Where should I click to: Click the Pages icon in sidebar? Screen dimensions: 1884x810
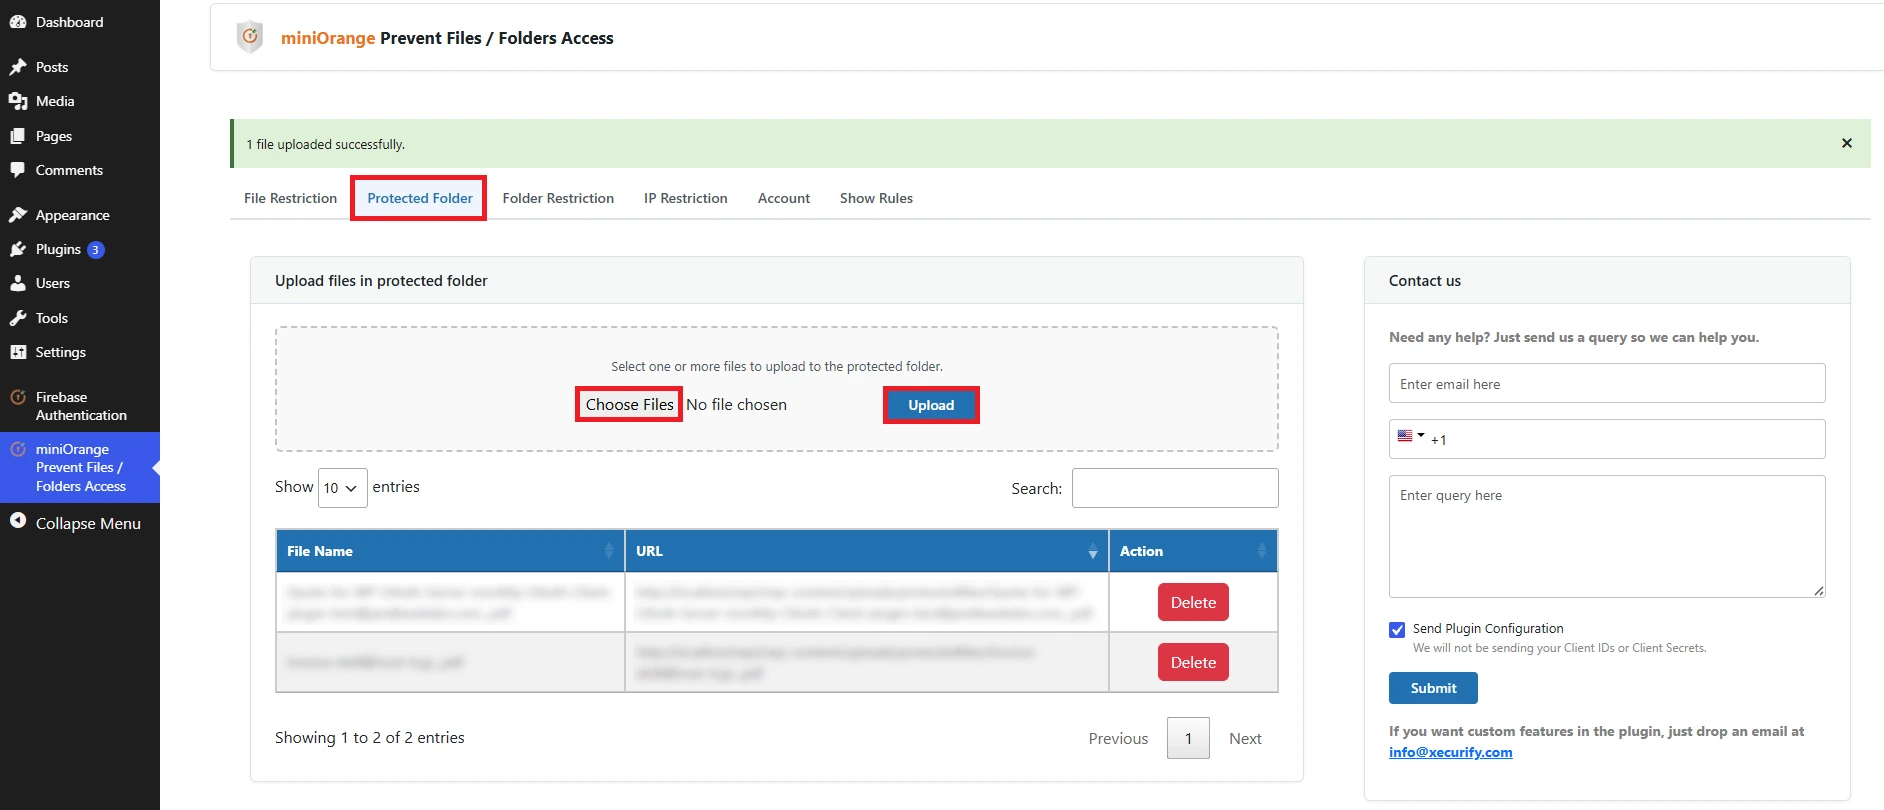pyautogui.click(x=18, y=136)
